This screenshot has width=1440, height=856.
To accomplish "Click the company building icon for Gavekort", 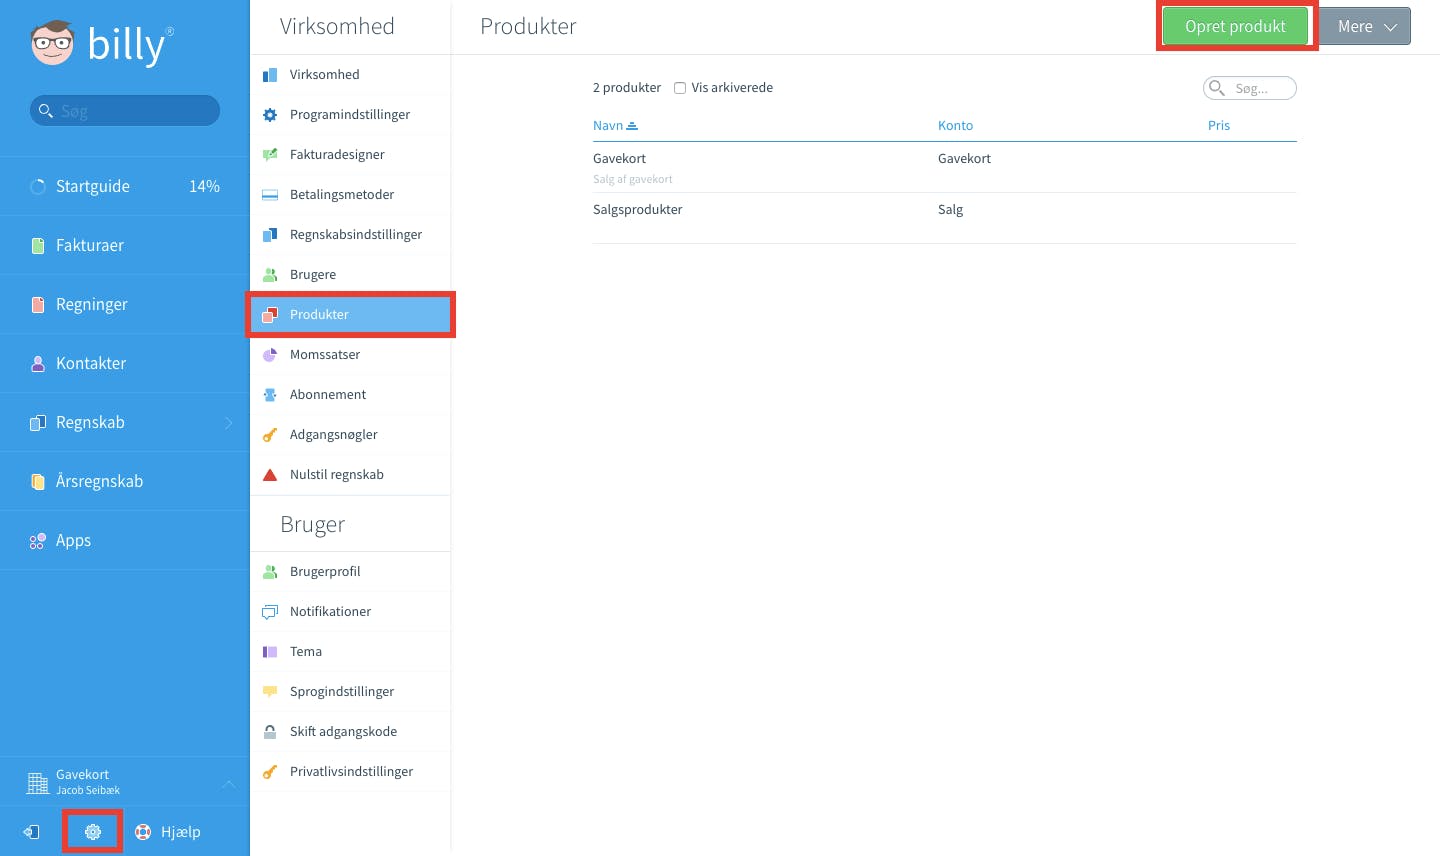I will pyautogui.click(x=38, y=783).
